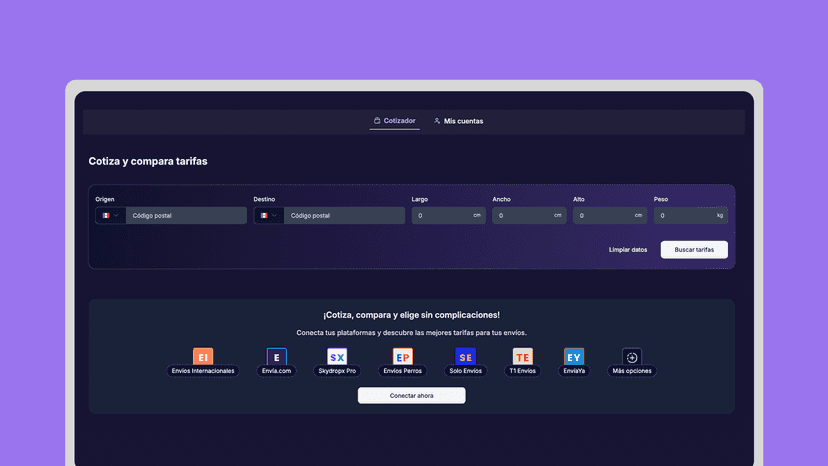Click the Skydropx Pro SX icon
Viewport: 828px width, 466px height.
pos(337,357)
